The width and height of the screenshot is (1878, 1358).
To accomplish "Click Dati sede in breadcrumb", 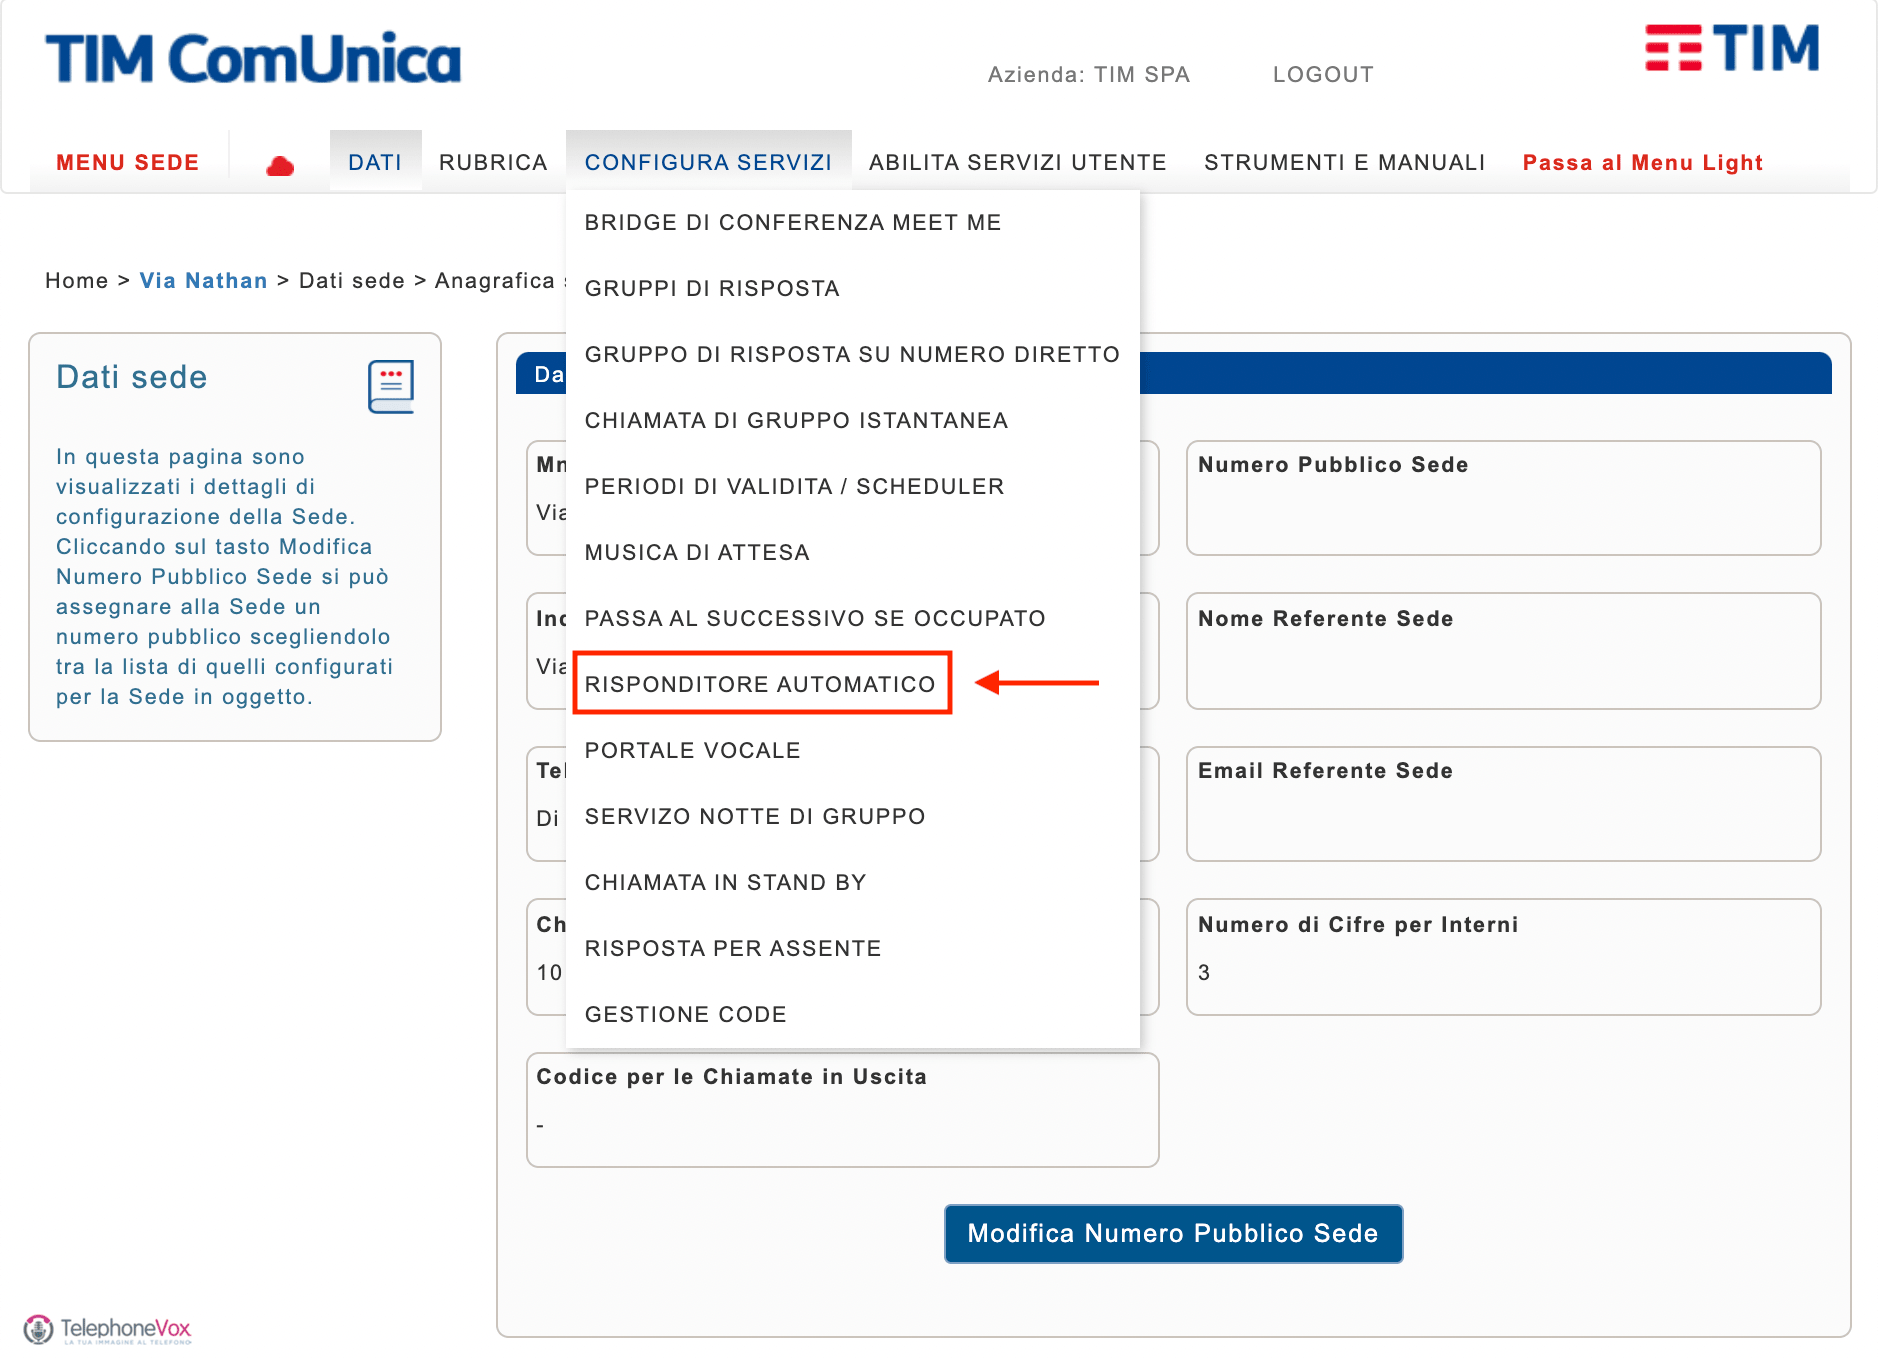I will [351, 280].
